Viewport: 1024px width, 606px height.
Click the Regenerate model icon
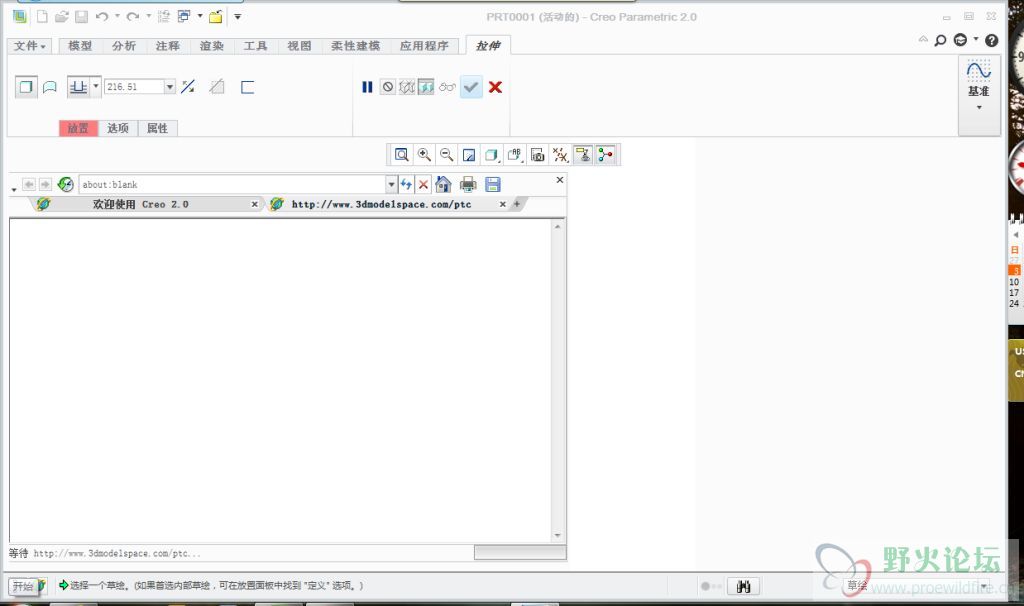tap(163, 16)
